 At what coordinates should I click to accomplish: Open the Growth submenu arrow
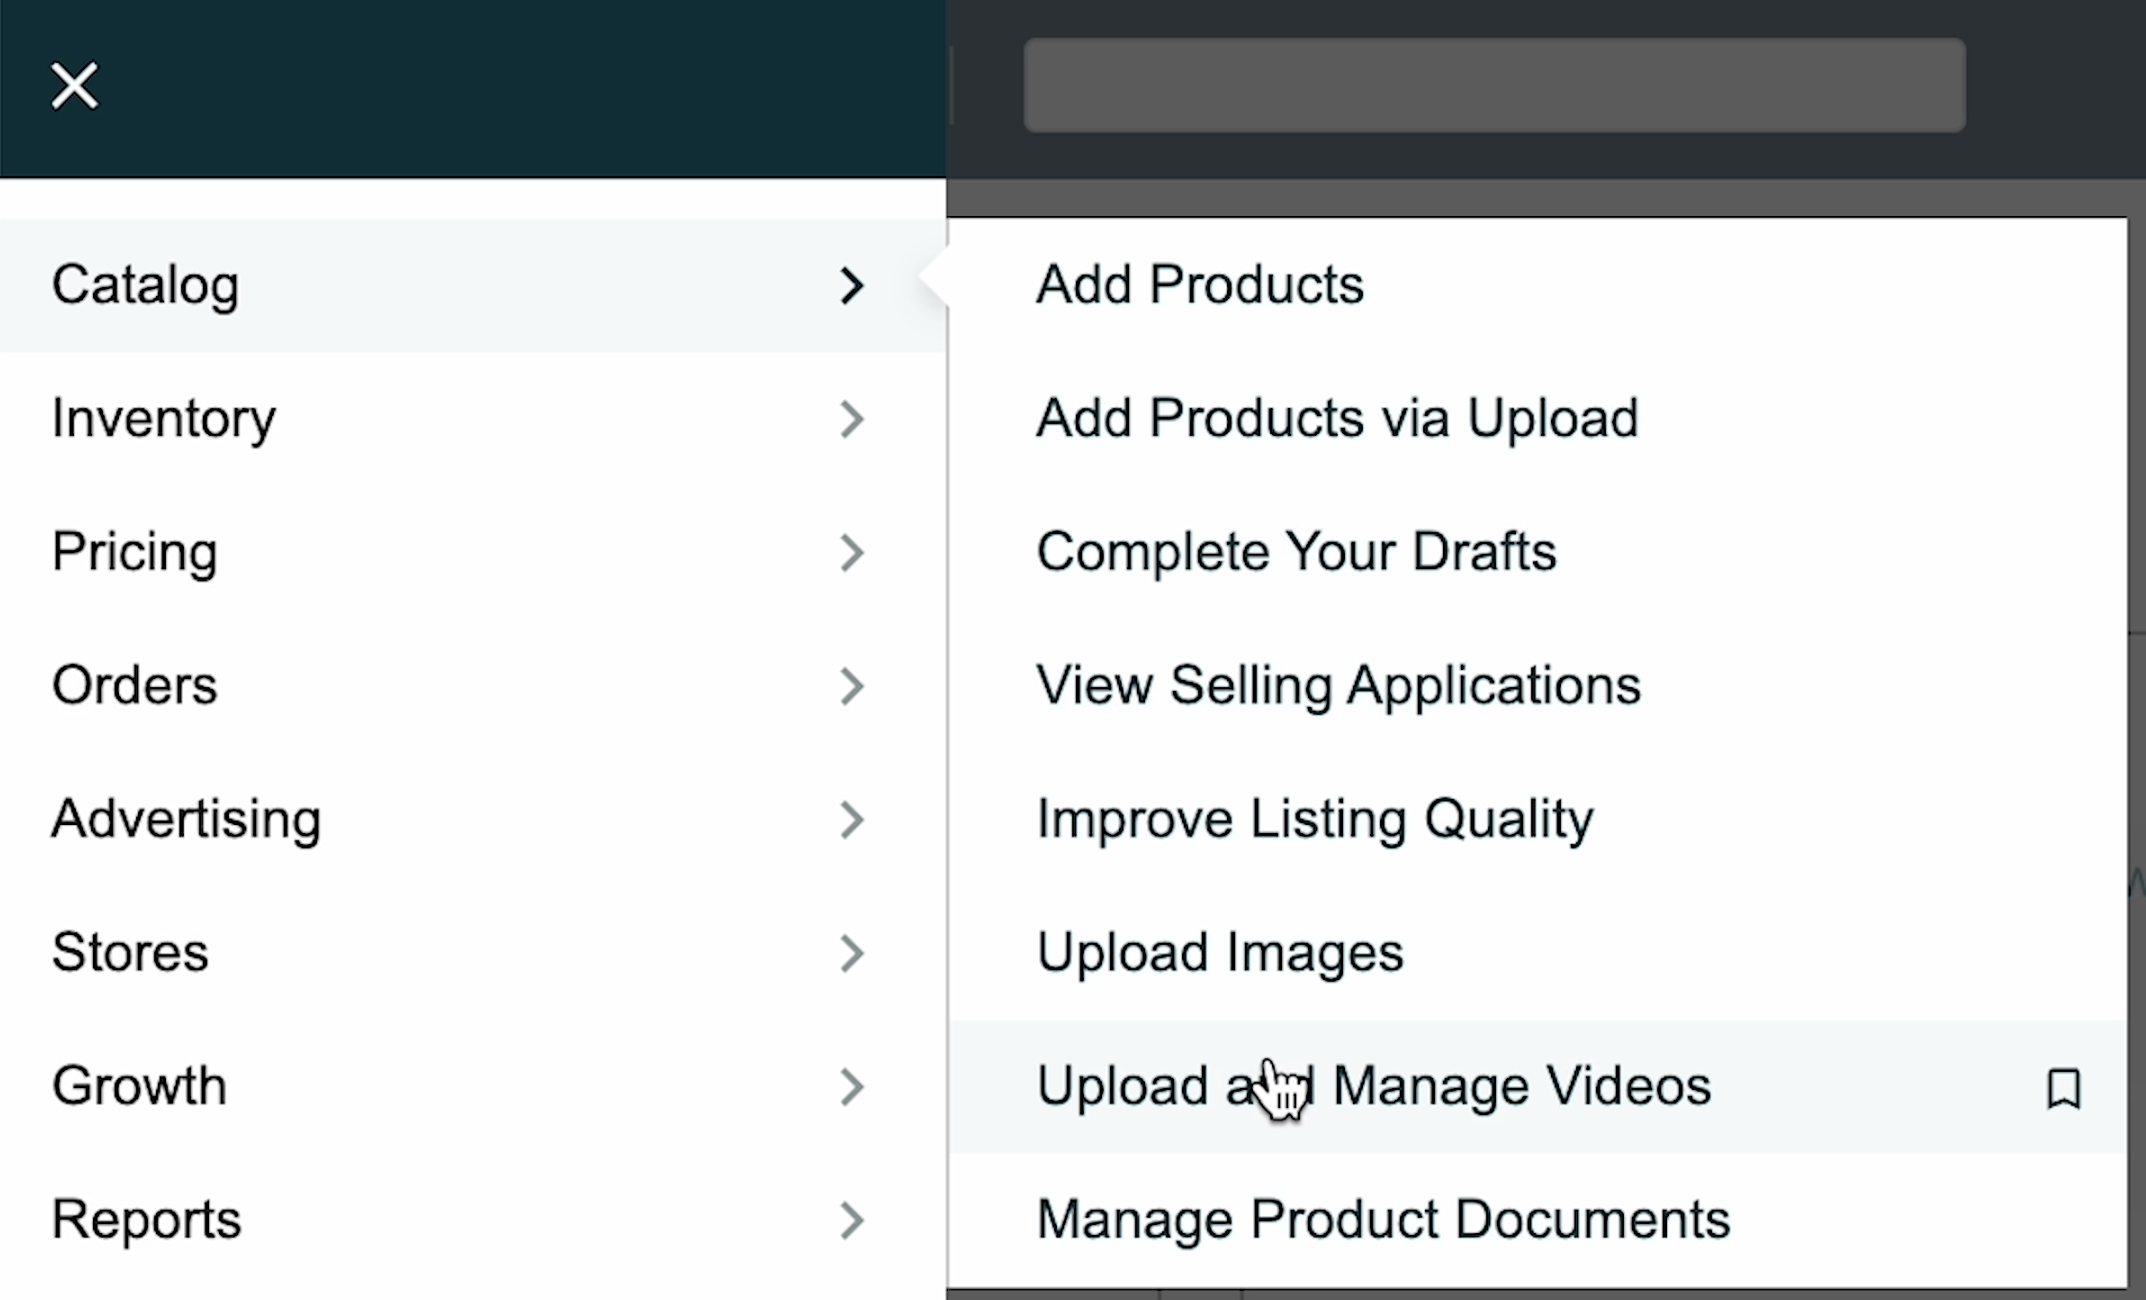[x=851, y=1086]
